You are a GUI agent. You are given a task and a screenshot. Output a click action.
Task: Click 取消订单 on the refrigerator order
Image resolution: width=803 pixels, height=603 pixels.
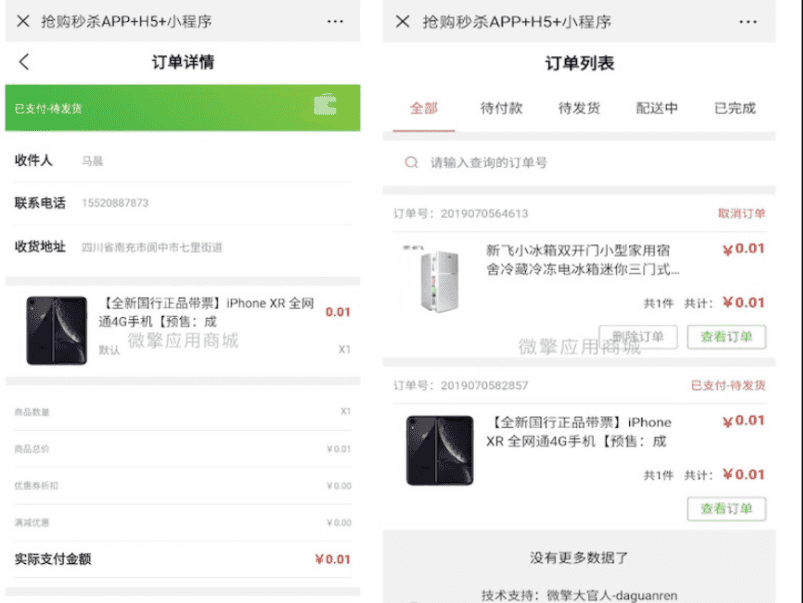[741, 213]
